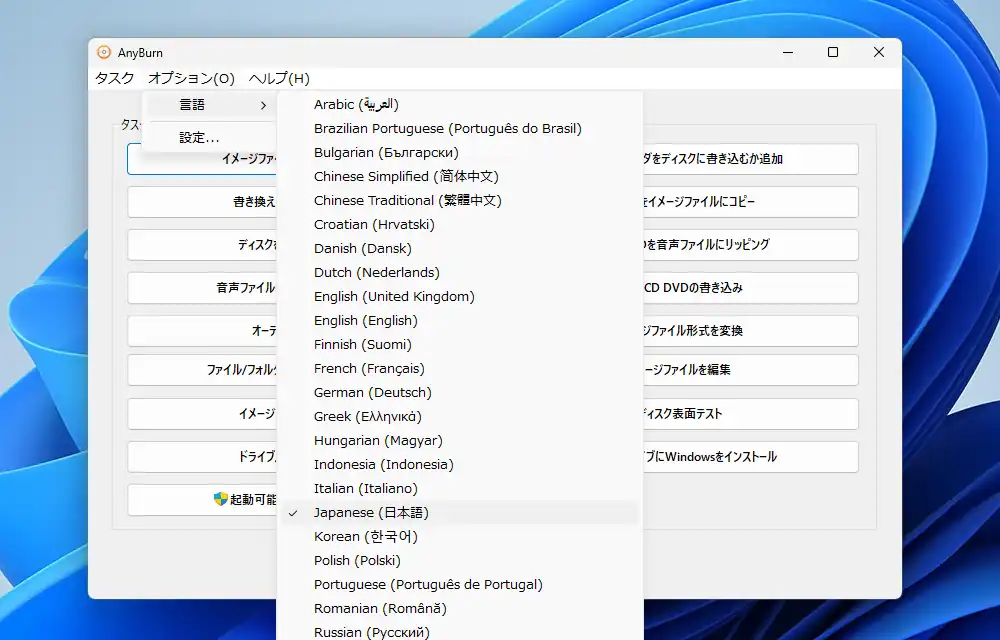Choose 設定... from the options menu

click(x=199, y=137)
